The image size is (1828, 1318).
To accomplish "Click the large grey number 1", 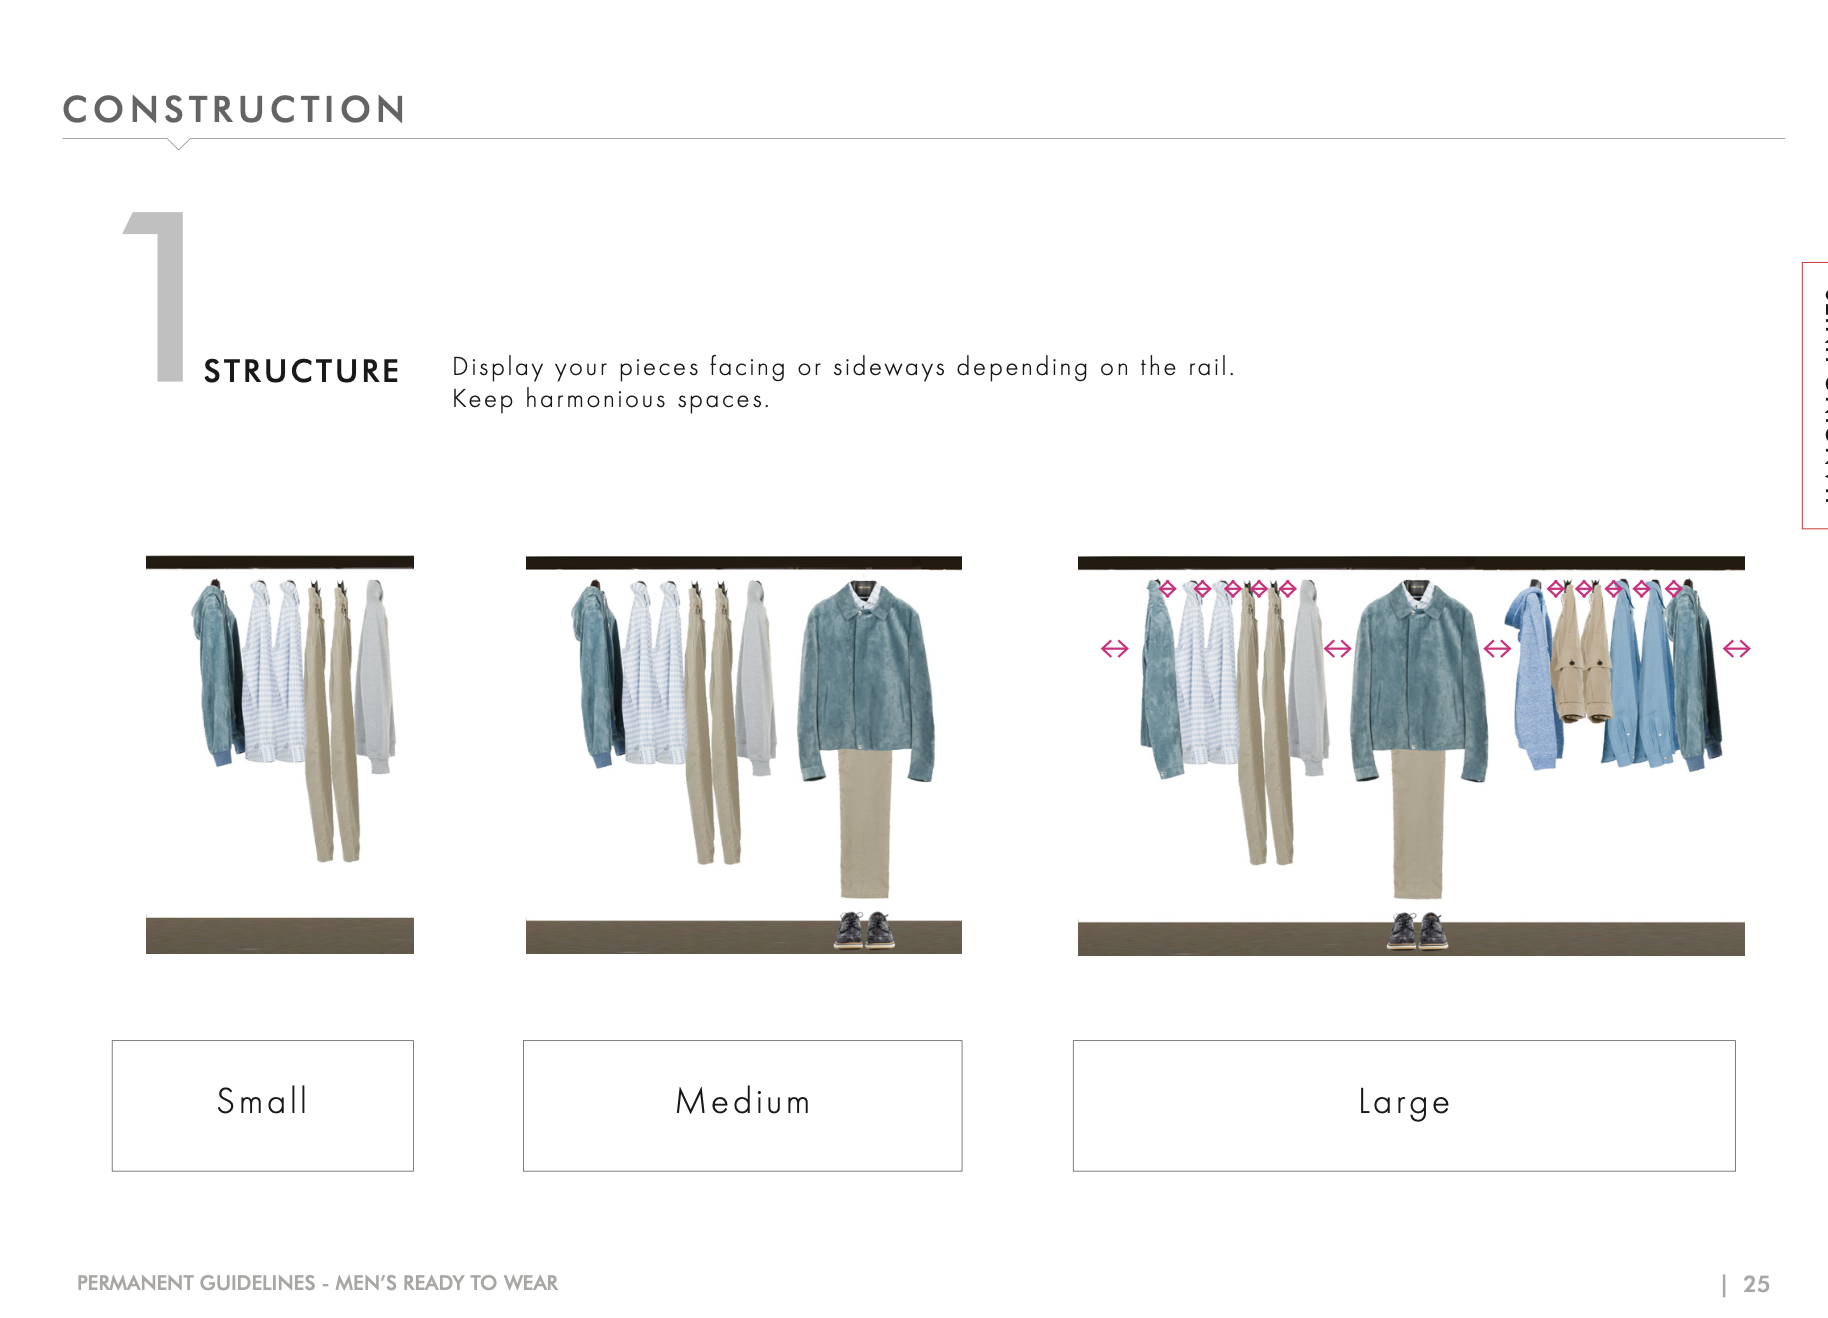I will click(155, 297).
